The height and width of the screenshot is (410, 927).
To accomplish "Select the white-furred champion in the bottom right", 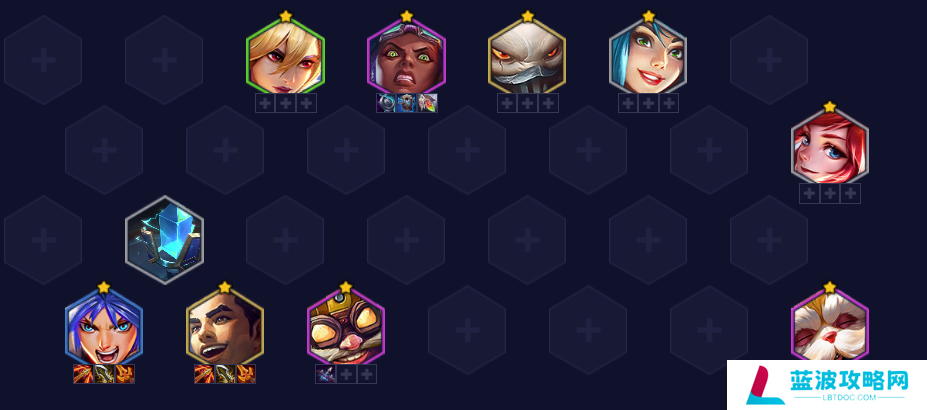I will (829, 325).
